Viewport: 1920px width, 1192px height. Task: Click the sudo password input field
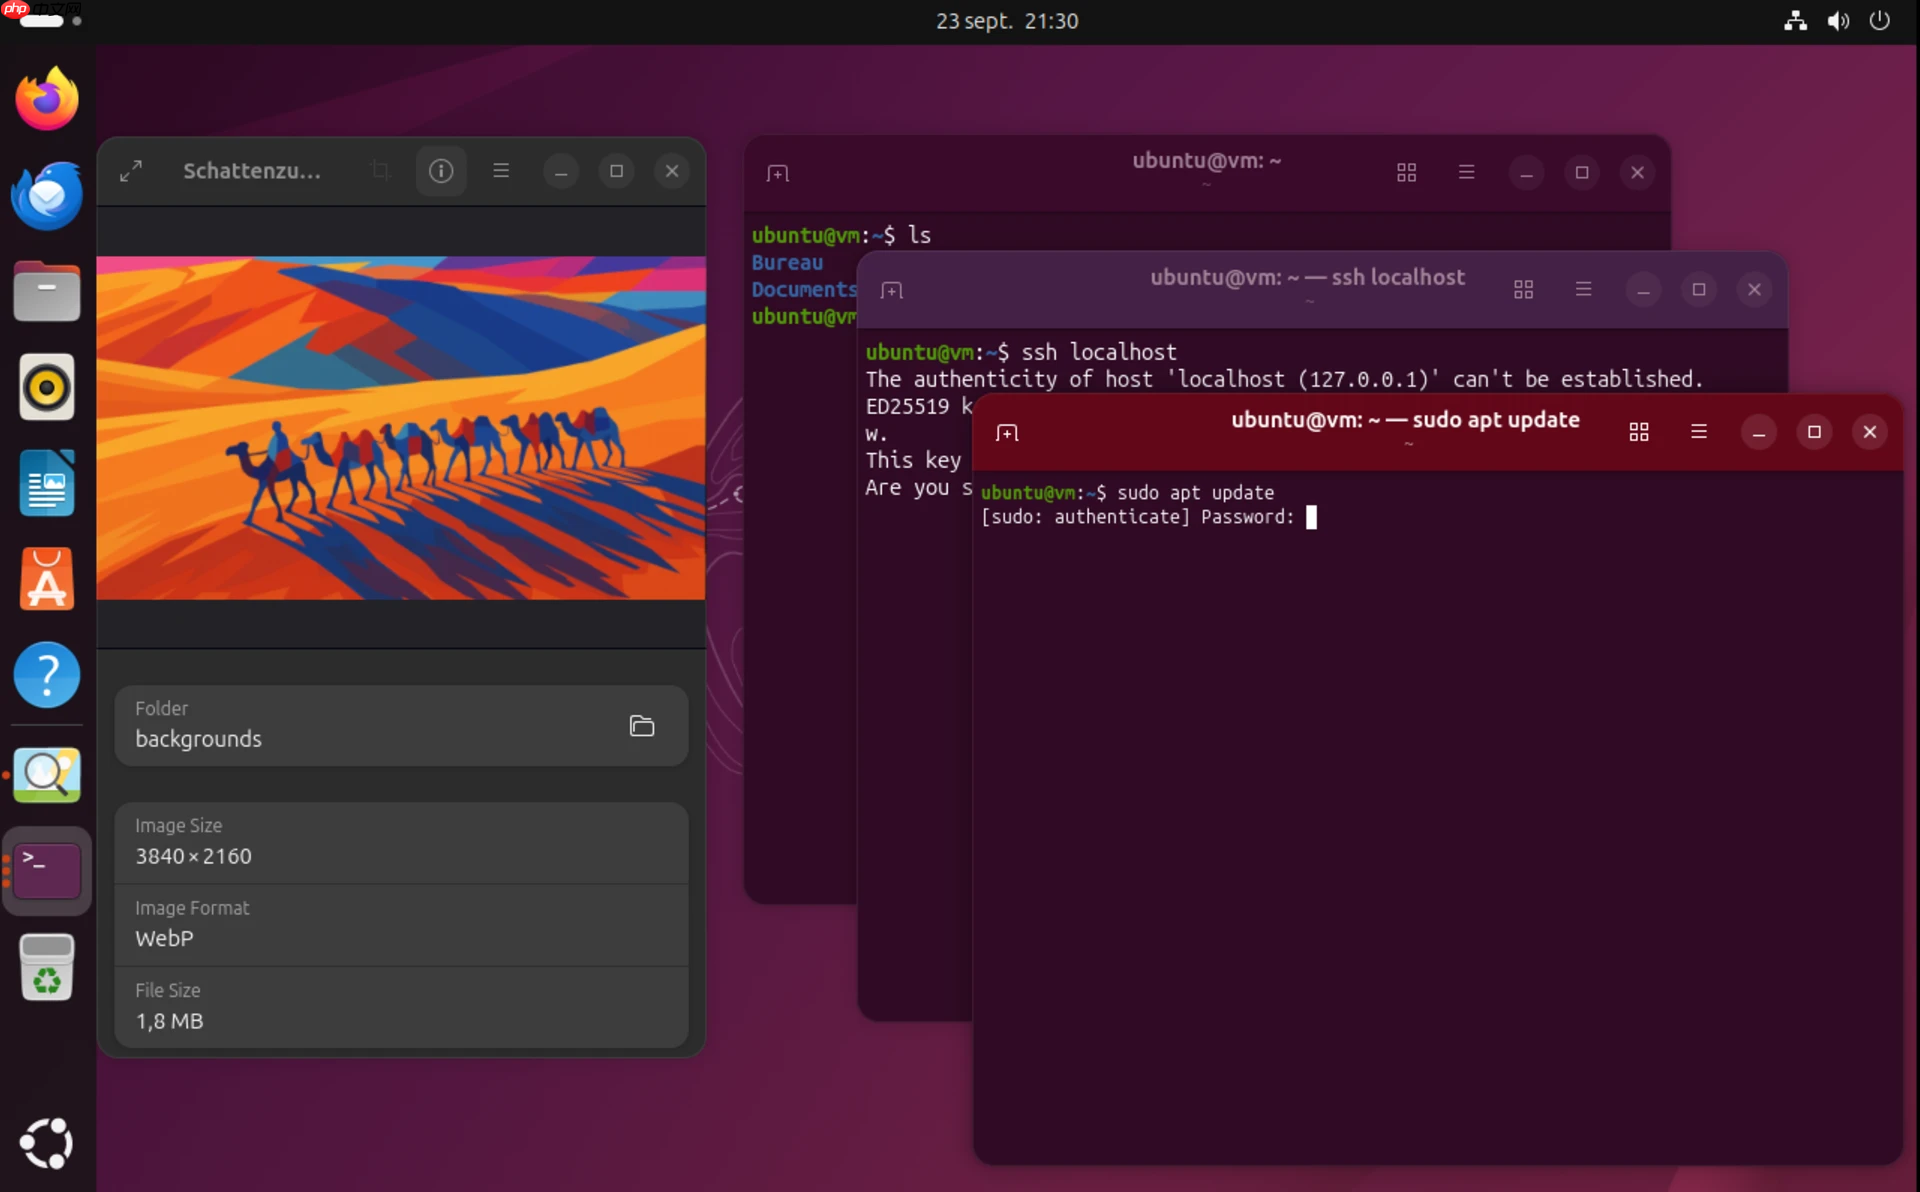[x=1313, y=517]
